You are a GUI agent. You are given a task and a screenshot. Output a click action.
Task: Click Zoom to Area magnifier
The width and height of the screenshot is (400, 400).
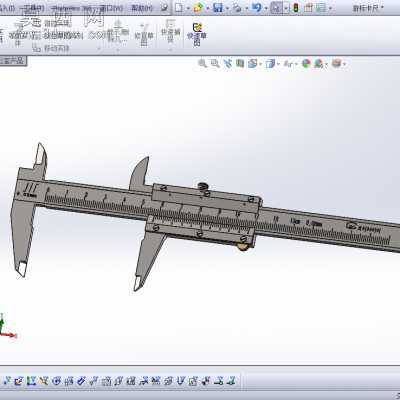(215, 63)
